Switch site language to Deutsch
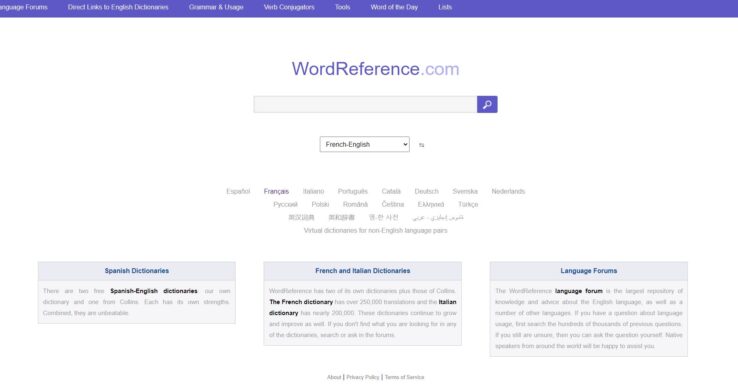 click(426, 191)
